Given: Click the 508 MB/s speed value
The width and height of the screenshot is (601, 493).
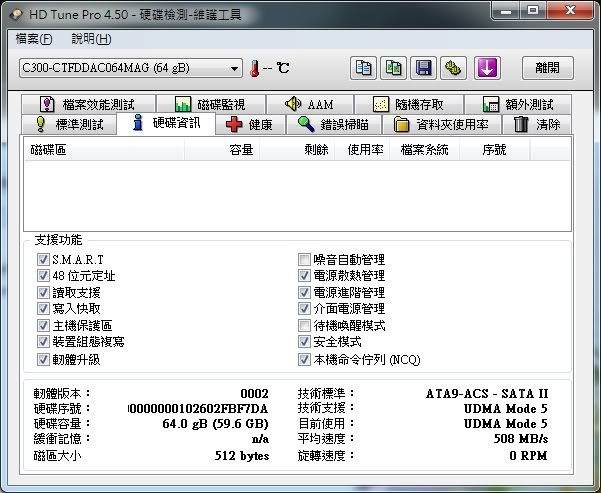Looking at the screenshot, I should click(x=521, y=439).
